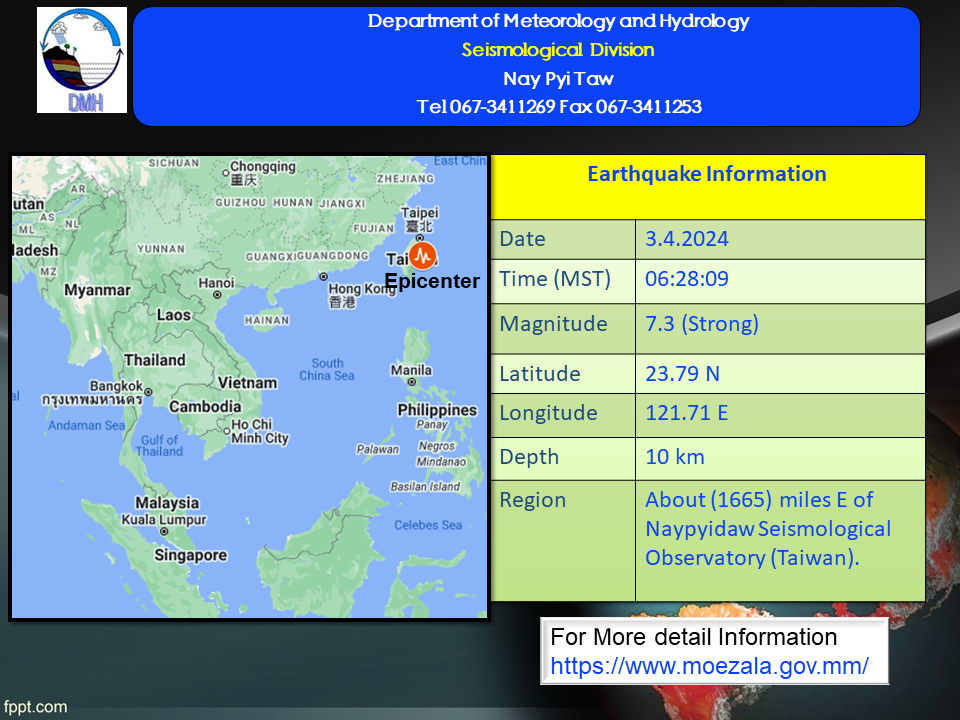The height and width of the screenshot is (720, 960).
Task: Click the orange epicenter marker icon
Action: tap(422, 256)
